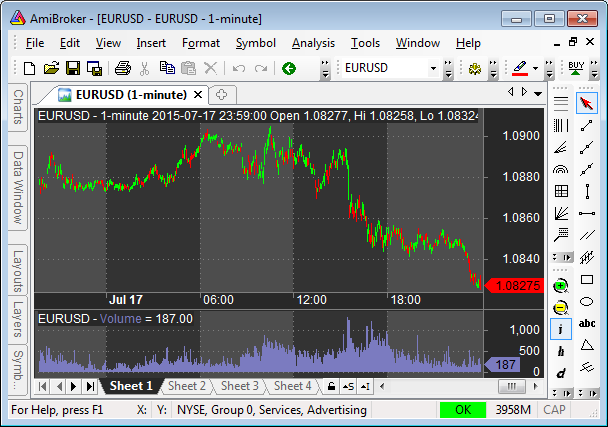The height and width of the screenshot is (427, 608).
Task: Switch to the Sheet 3 tab
Action: tap(240, 386)
